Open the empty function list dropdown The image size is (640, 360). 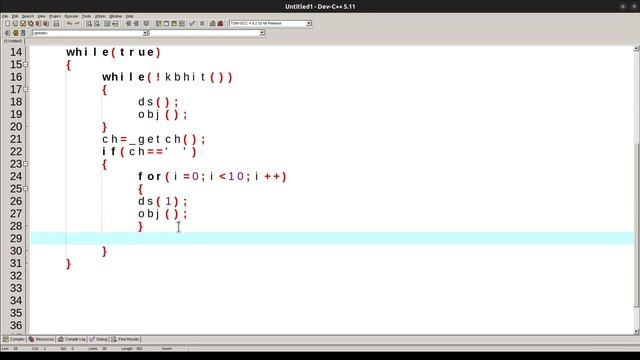(x=262, y=33)
